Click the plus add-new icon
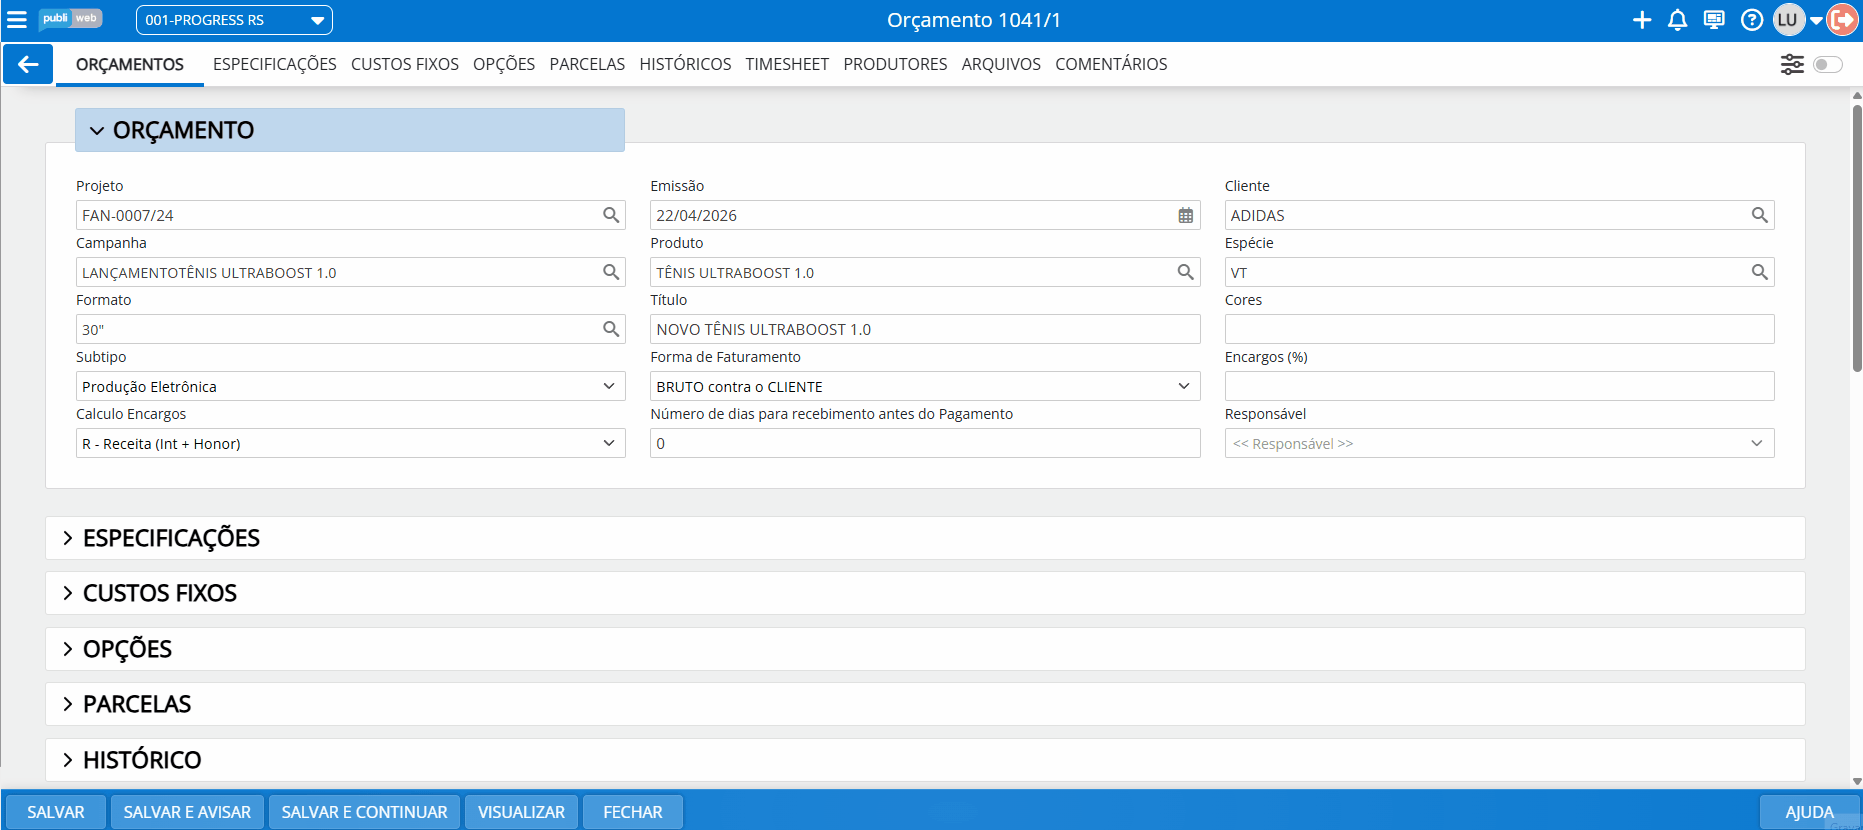Viewport: 1863px width, 830px height. [x=1642, y=20]
